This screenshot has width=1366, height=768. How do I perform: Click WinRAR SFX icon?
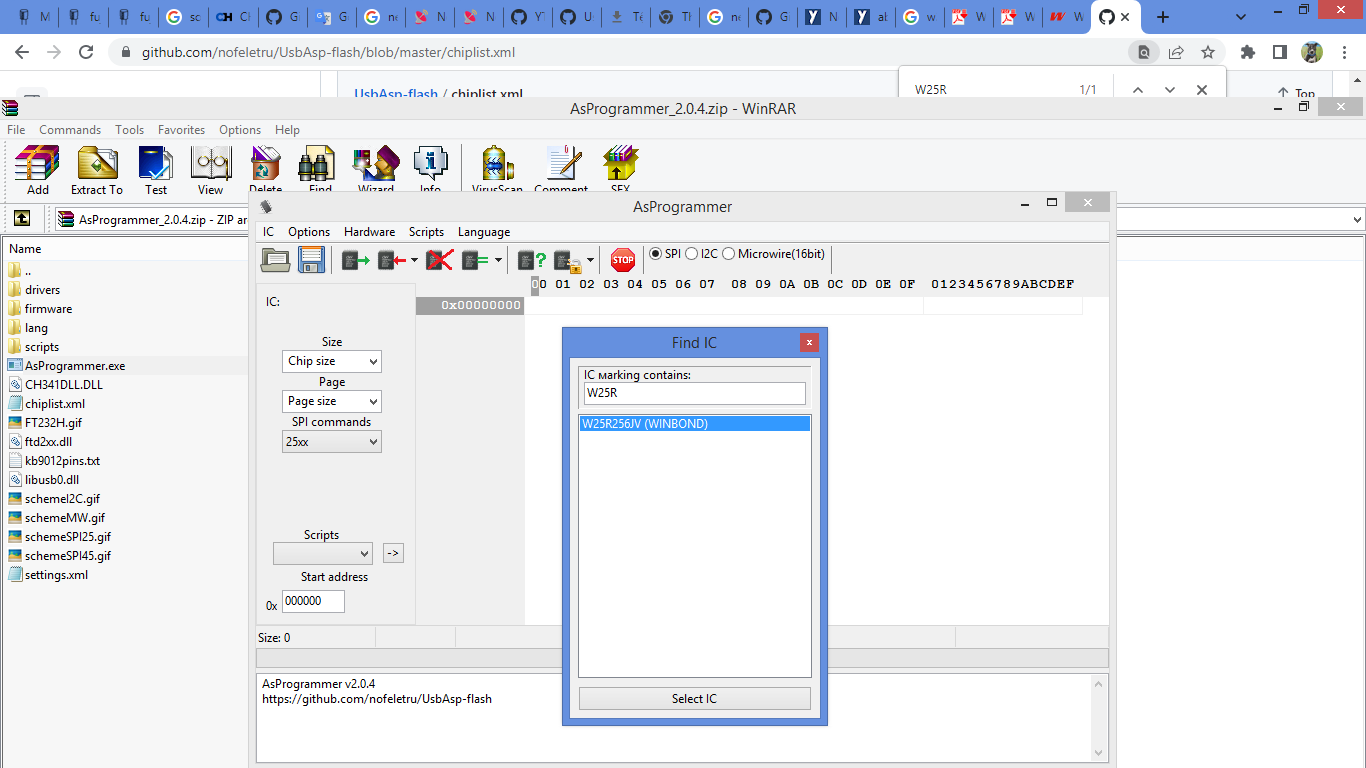620,168
